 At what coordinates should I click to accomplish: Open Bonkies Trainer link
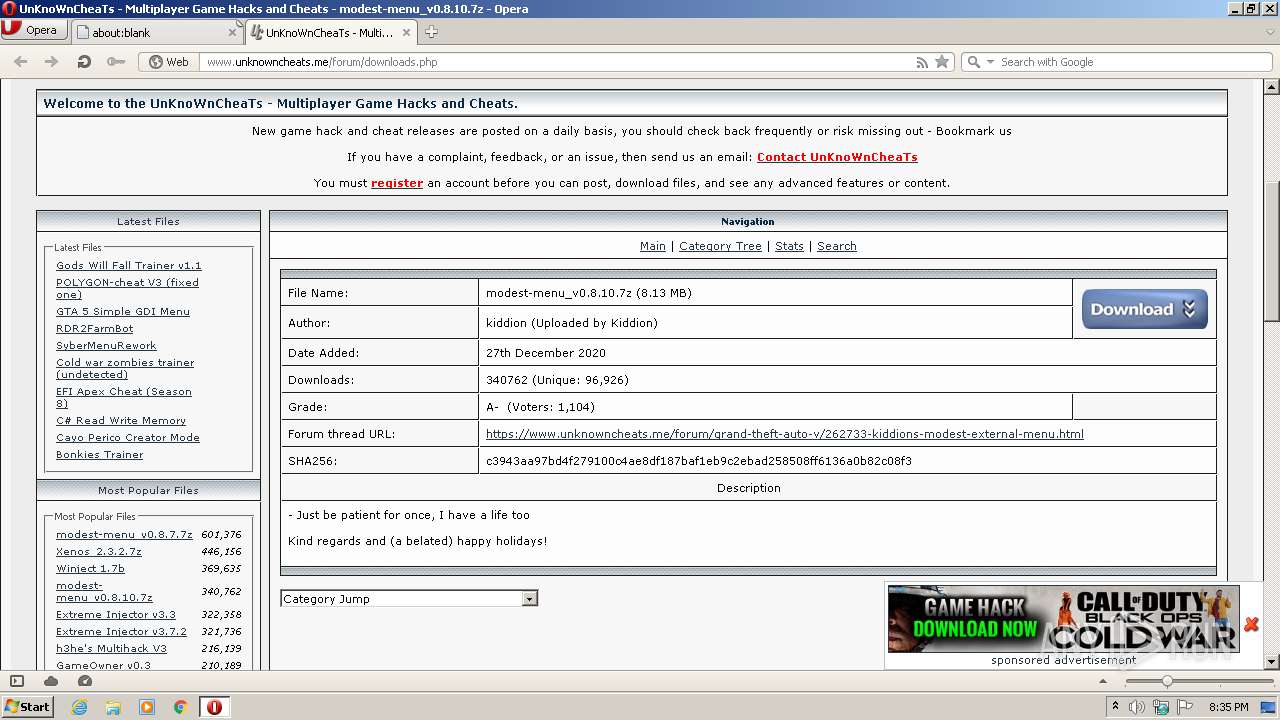(100, 455)
